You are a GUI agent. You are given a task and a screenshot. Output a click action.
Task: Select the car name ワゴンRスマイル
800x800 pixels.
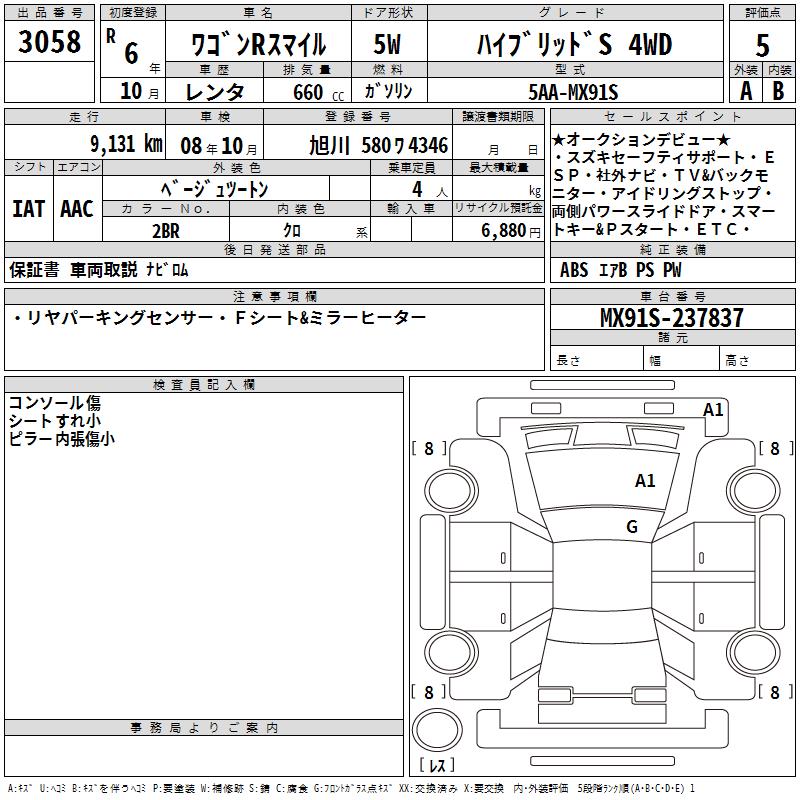tap(258, 44)
